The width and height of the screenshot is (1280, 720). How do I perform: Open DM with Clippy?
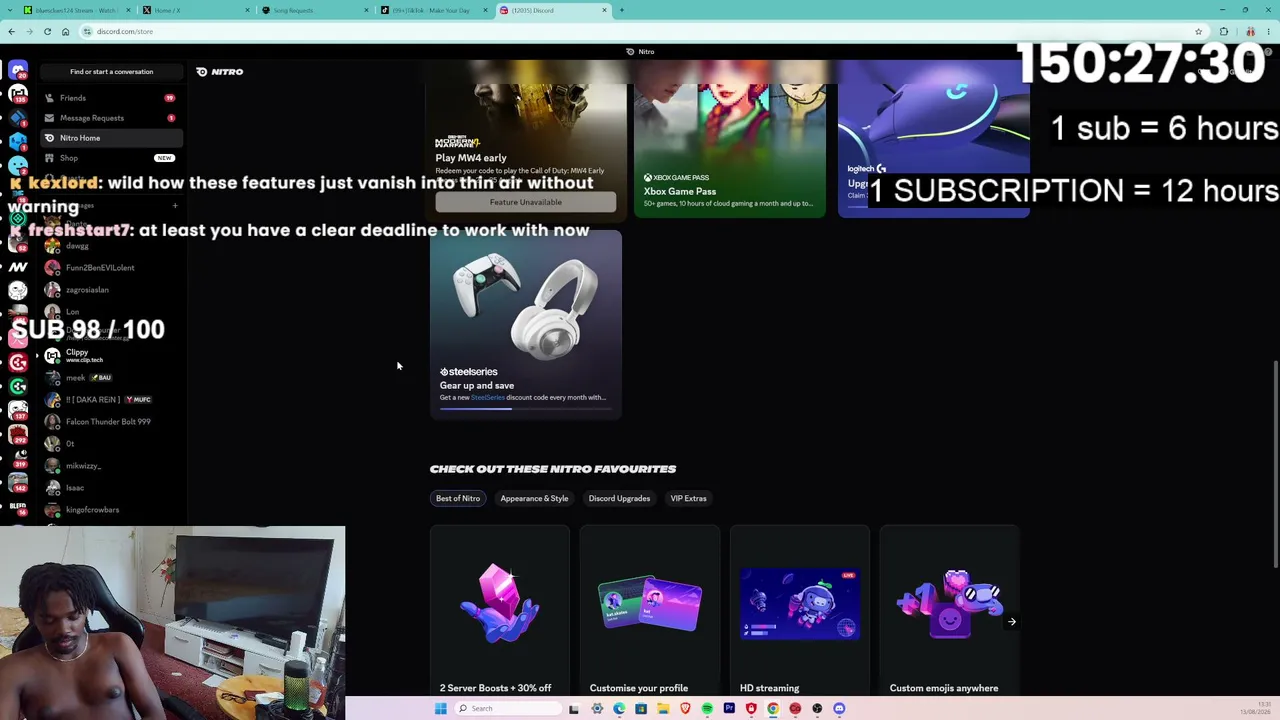pyautogui.click(x=110, y=355)
